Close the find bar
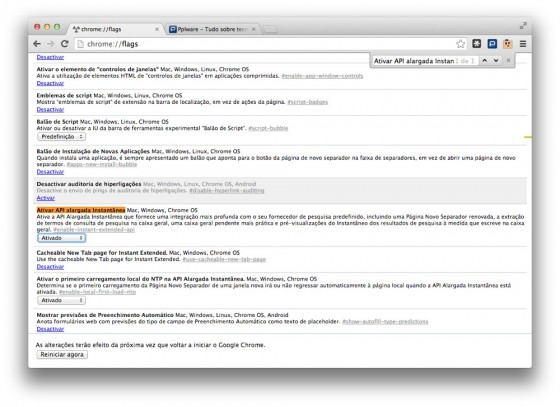 tap(508, 61)
